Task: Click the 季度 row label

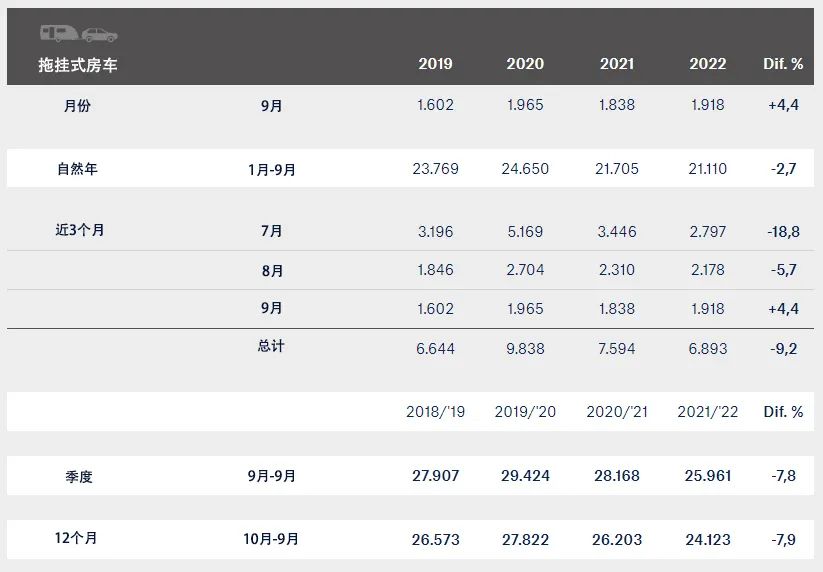Action: click(x=79, y=476)
